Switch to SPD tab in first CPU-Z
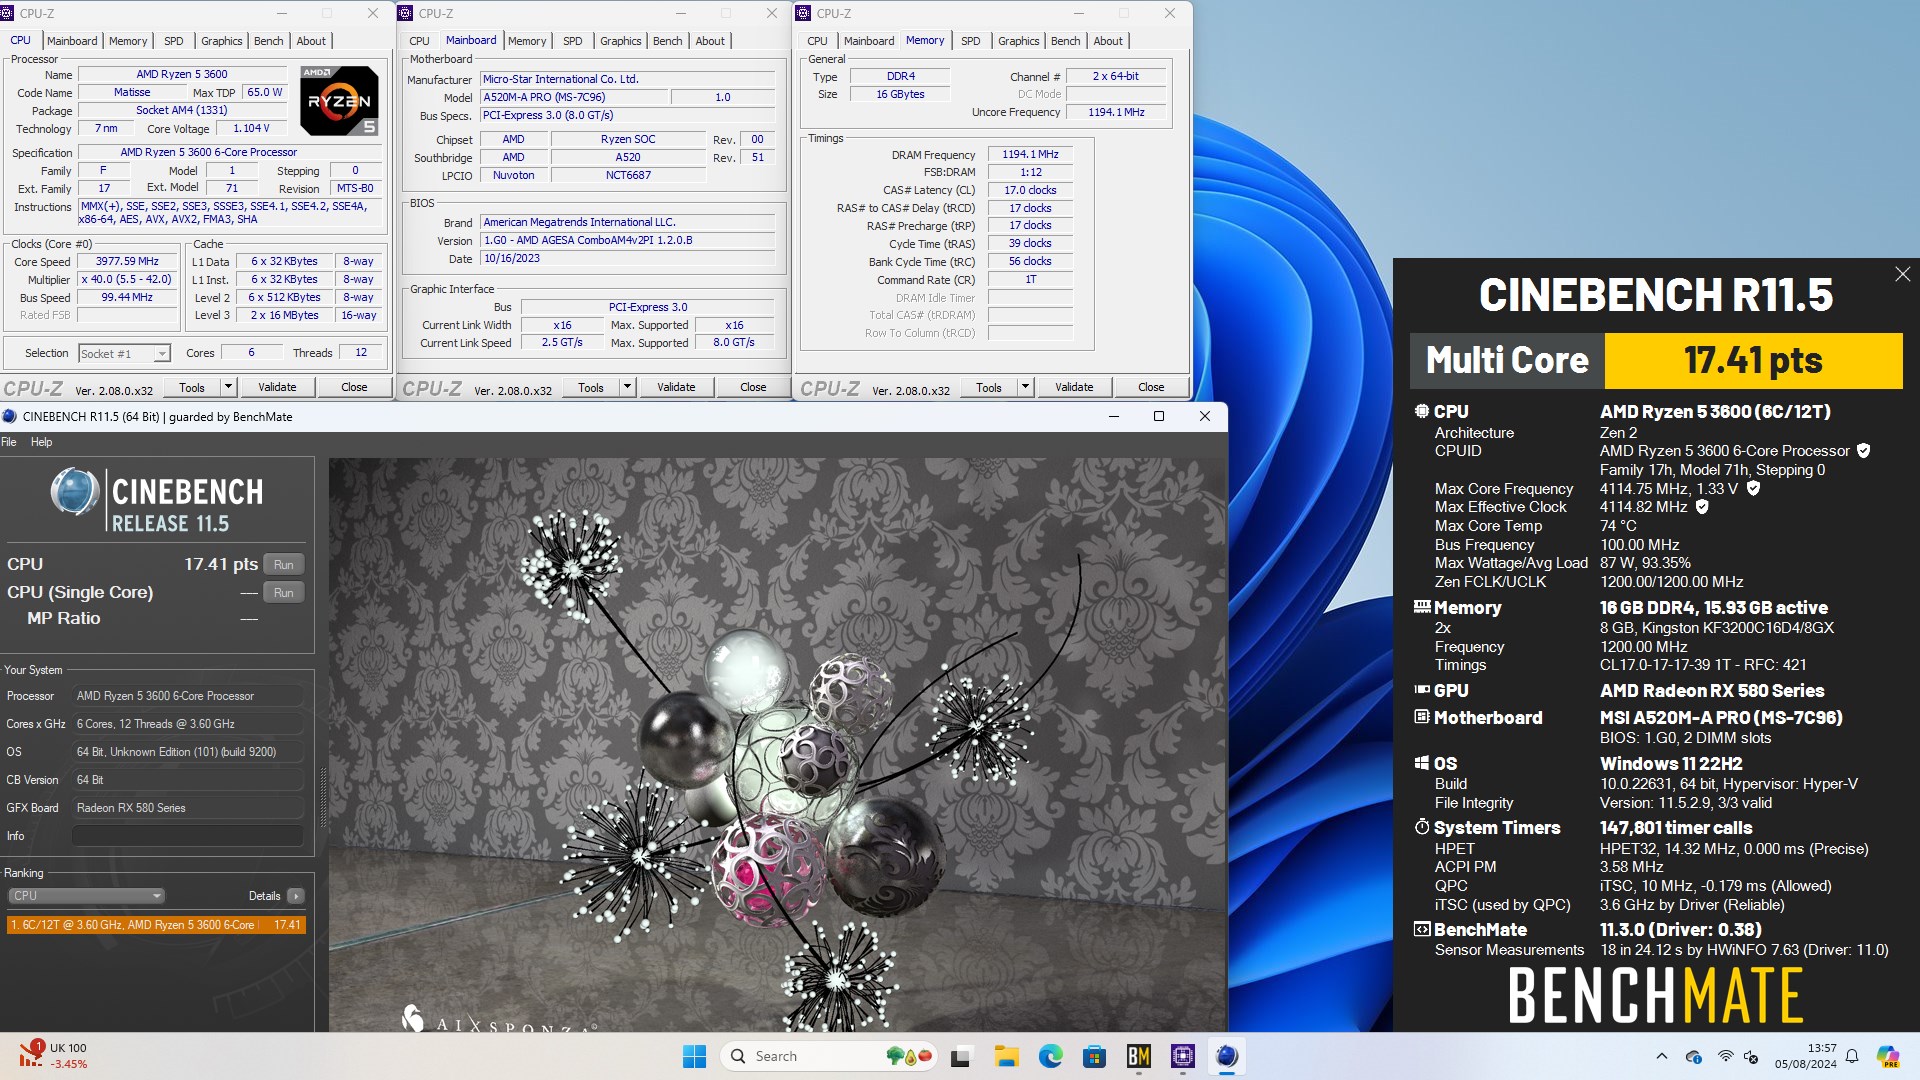 pyautogui.click(x=173, y=41)
